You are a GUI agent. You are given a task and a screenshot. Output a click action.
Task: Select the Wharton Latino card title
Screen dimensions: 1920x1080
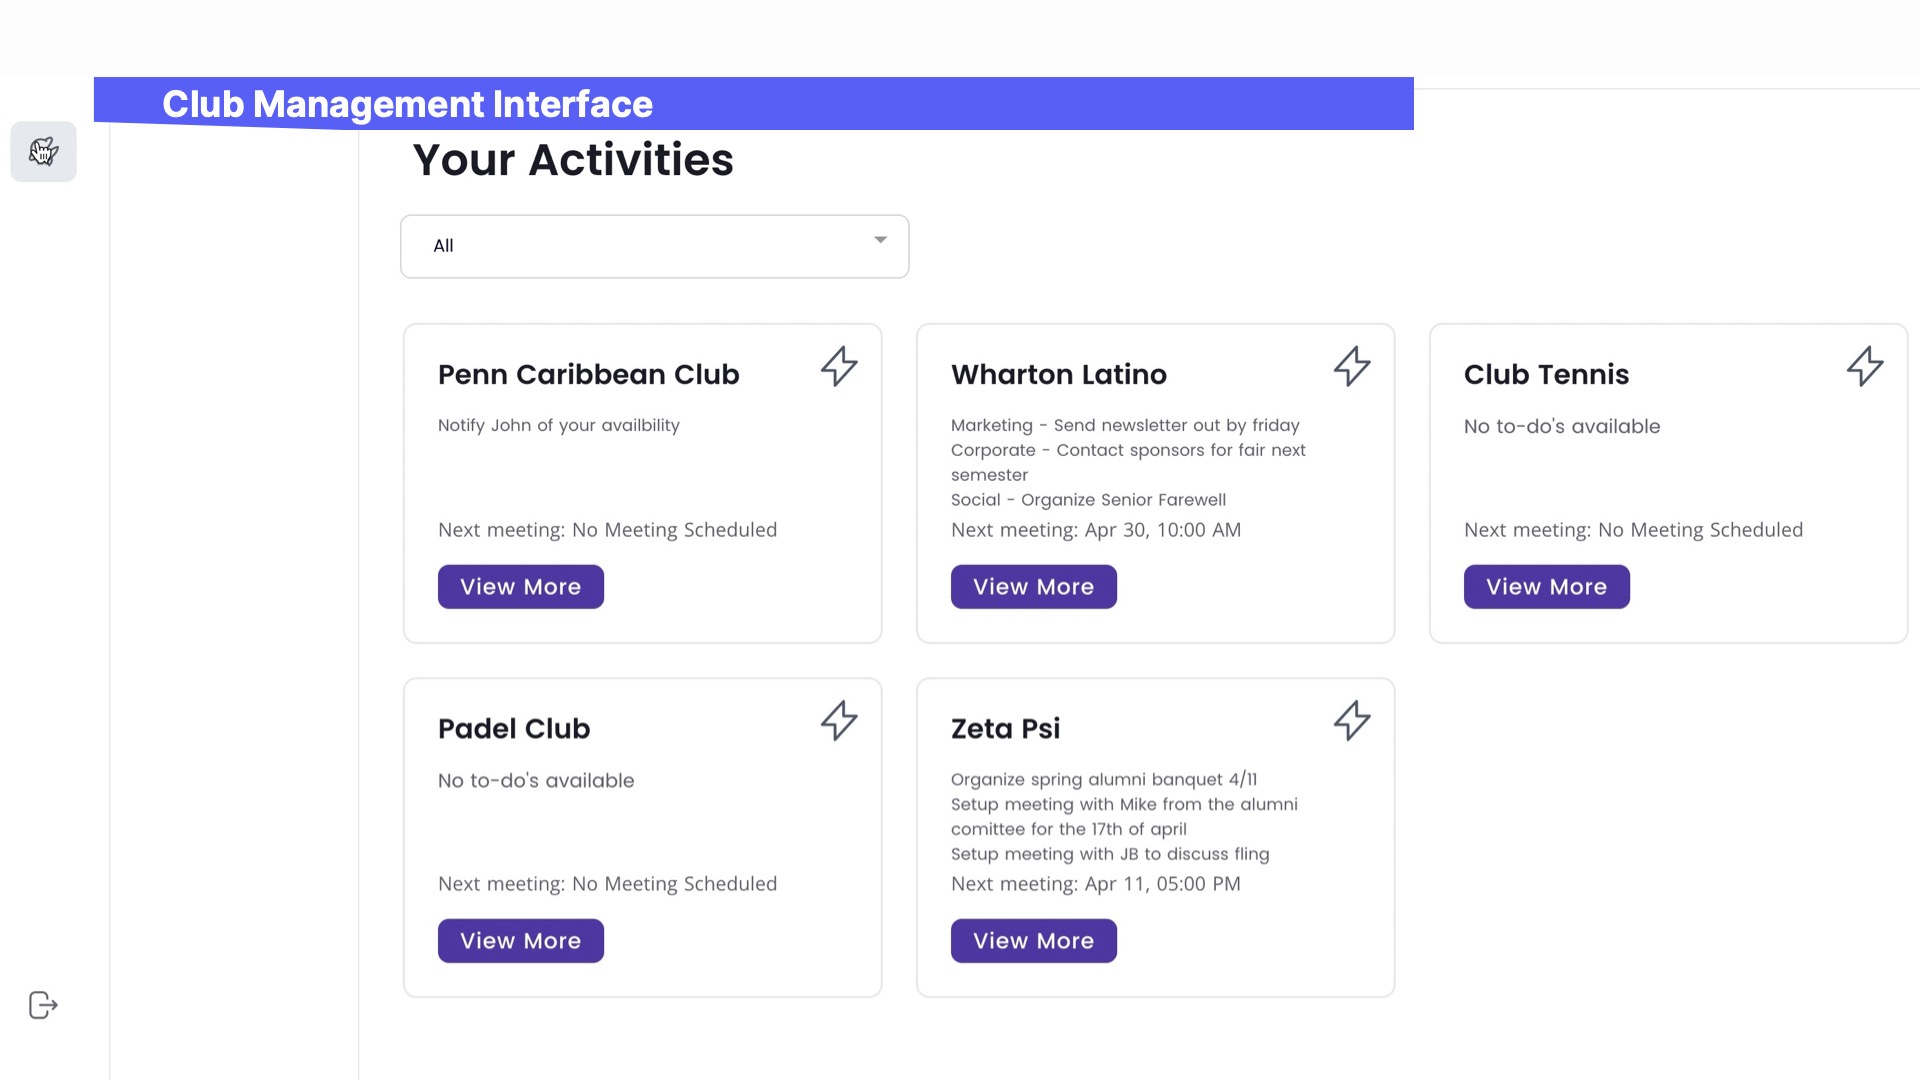pyautogui.click(x=1058, y=374)
